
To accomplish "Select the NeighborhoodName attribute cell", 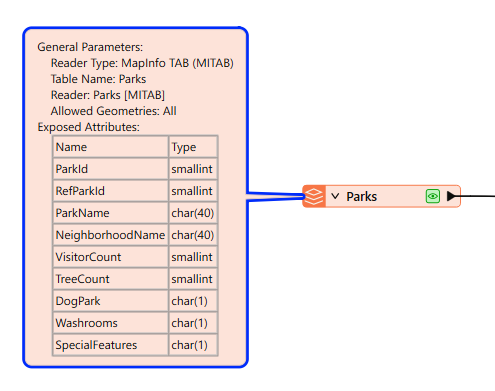I will (110, 235).
